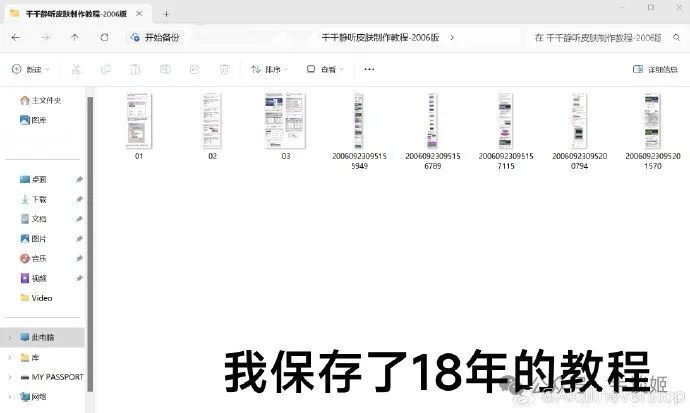This screenshot has height=413, width=690.
Task: Open the Video folder in the sidebar
Action: click(36, 298)
